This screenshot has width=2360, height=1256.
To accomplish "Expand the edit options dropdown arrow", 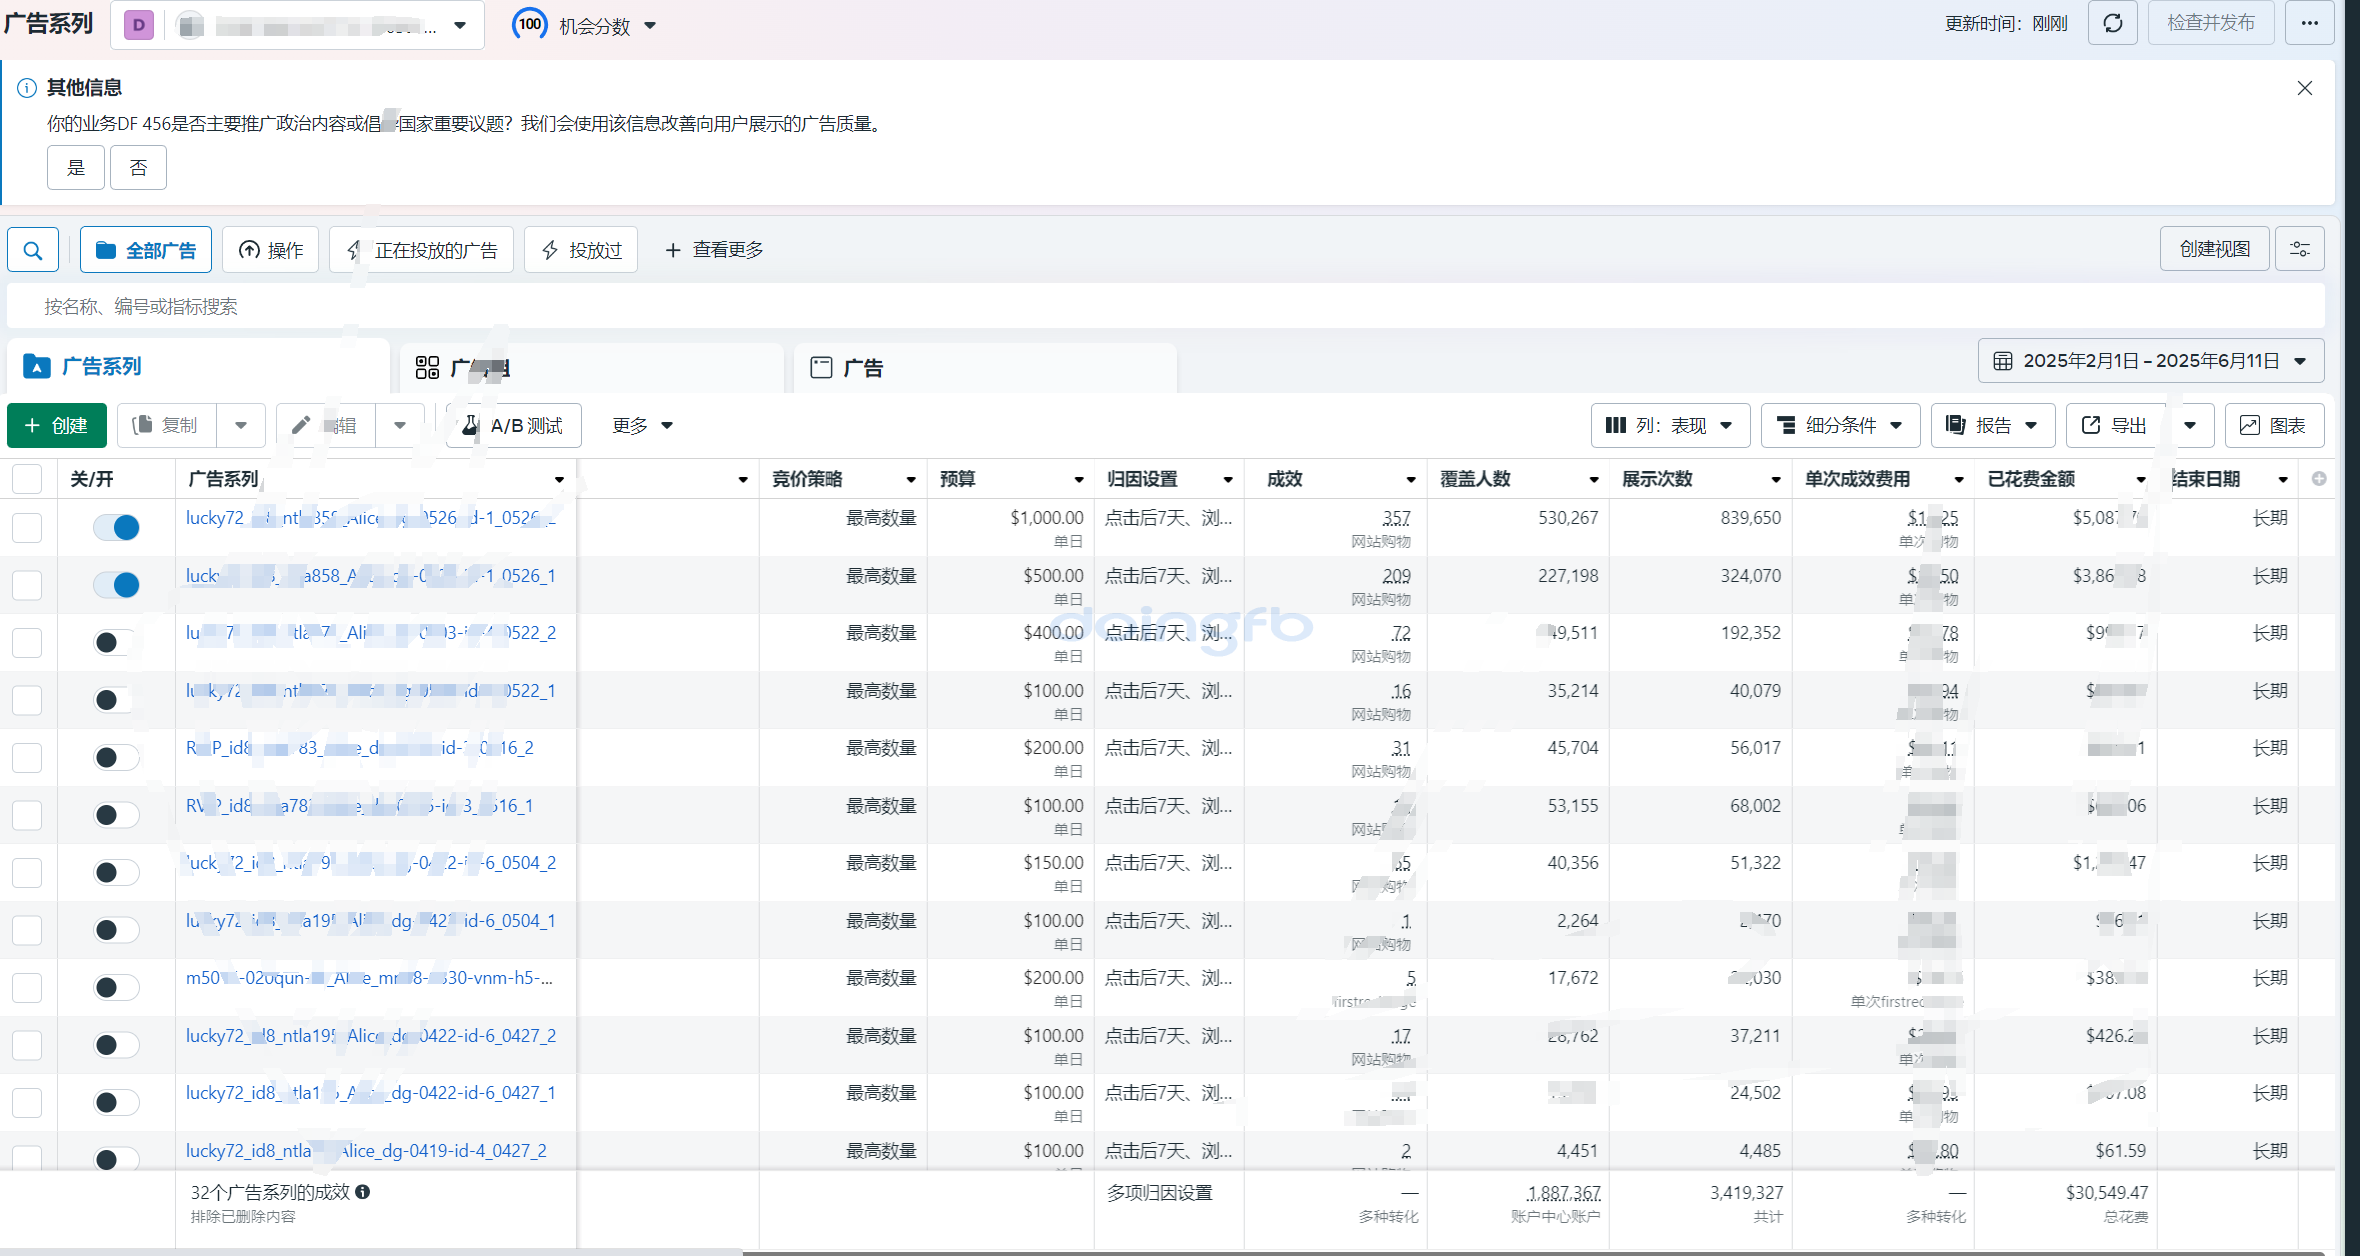I will click(x=400, y=425).
